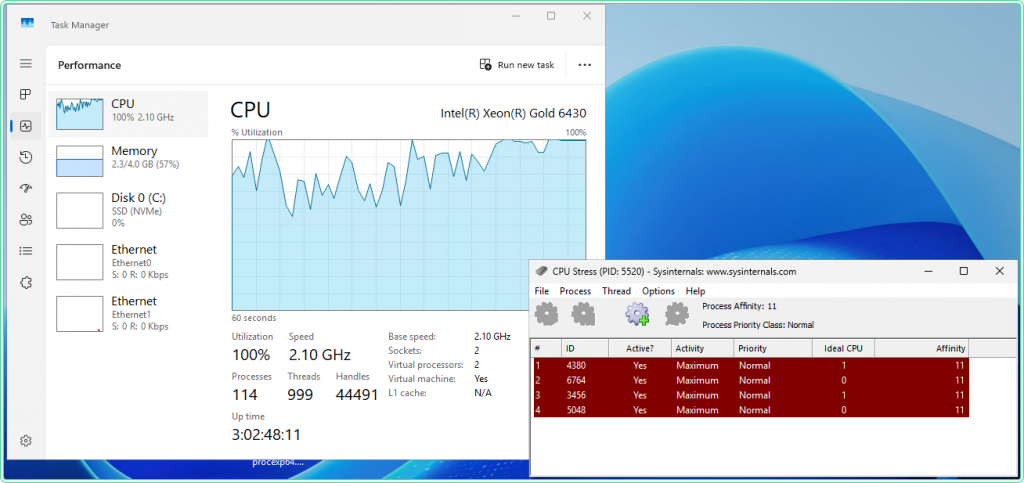Select thread row with ID 6764

point(750,381)
